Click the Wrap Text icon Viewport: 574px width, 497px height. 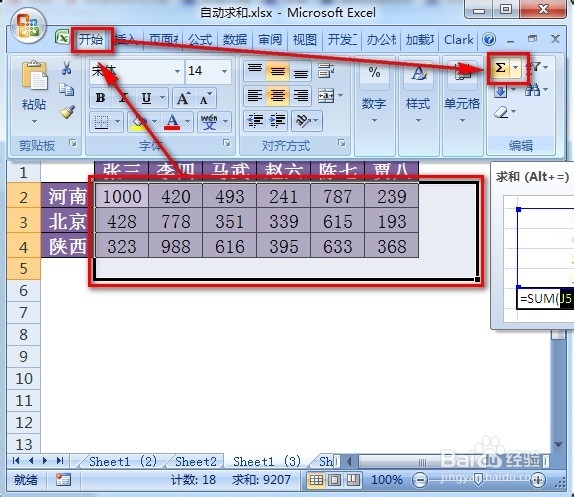(x=326, y=71)
